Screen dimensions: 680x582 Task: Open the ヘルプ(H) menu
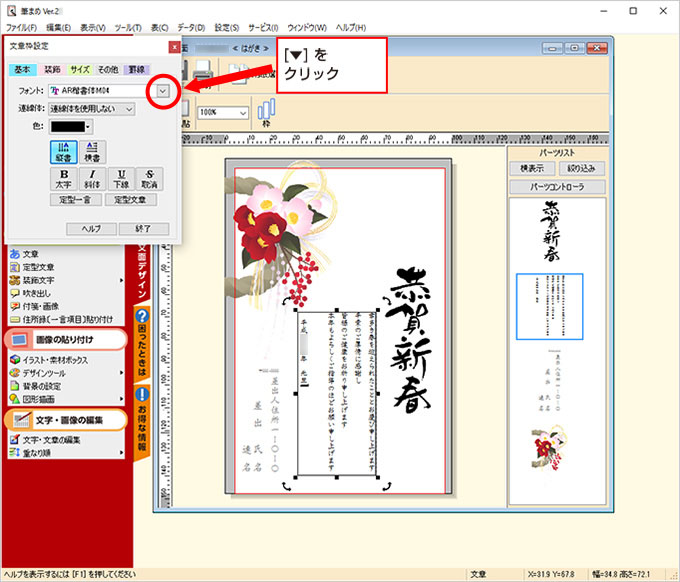point(351,27)
